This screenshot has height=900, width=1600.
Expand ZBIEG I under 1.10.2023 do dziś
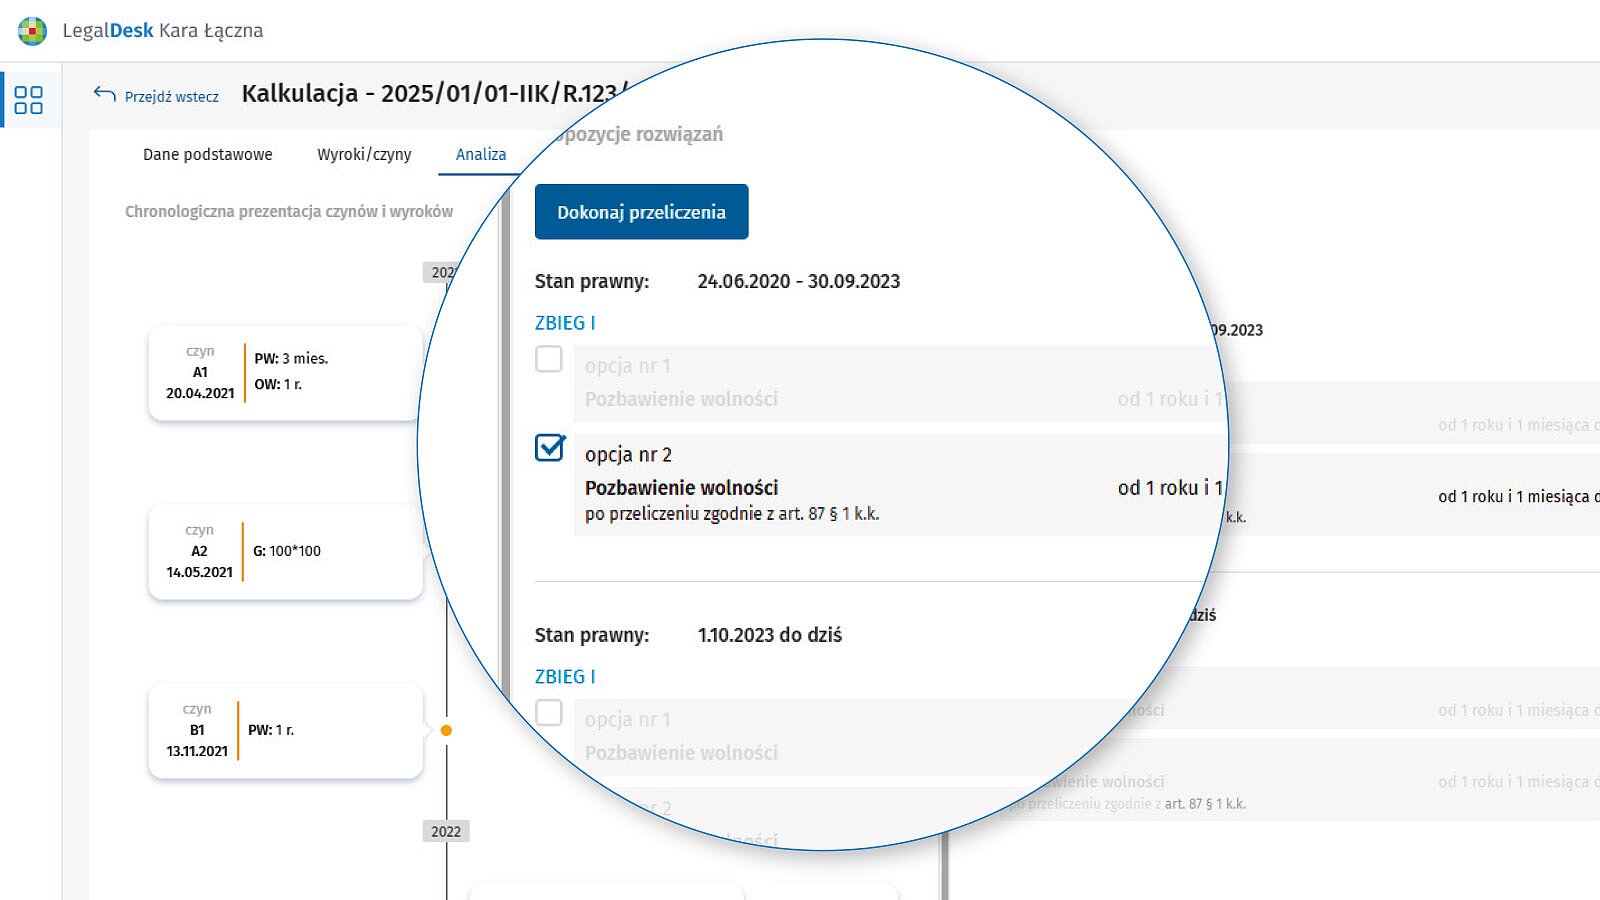[x=565, y=677]
